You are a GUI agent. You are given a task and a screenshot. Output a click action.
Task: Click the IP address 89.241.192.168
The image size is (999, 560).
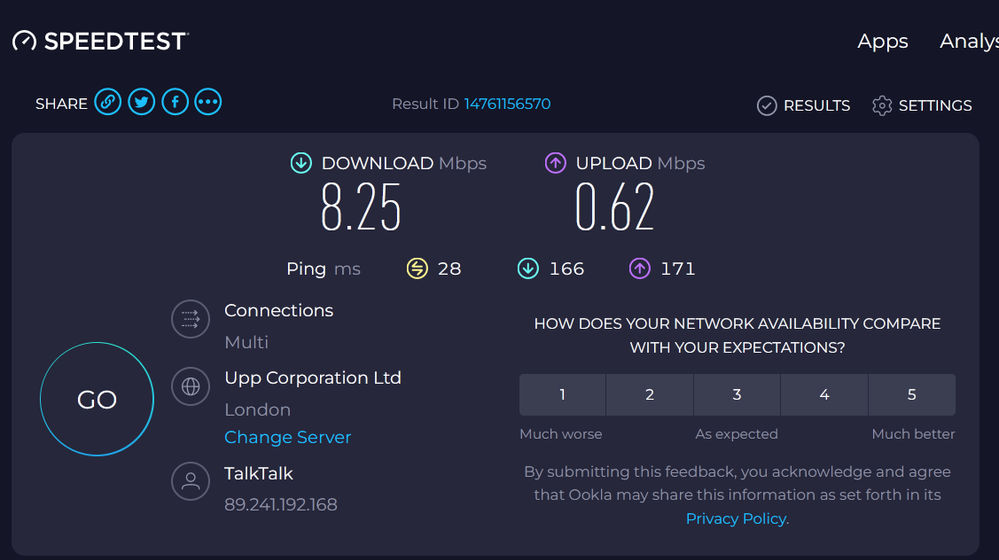[x=281, y=505]
